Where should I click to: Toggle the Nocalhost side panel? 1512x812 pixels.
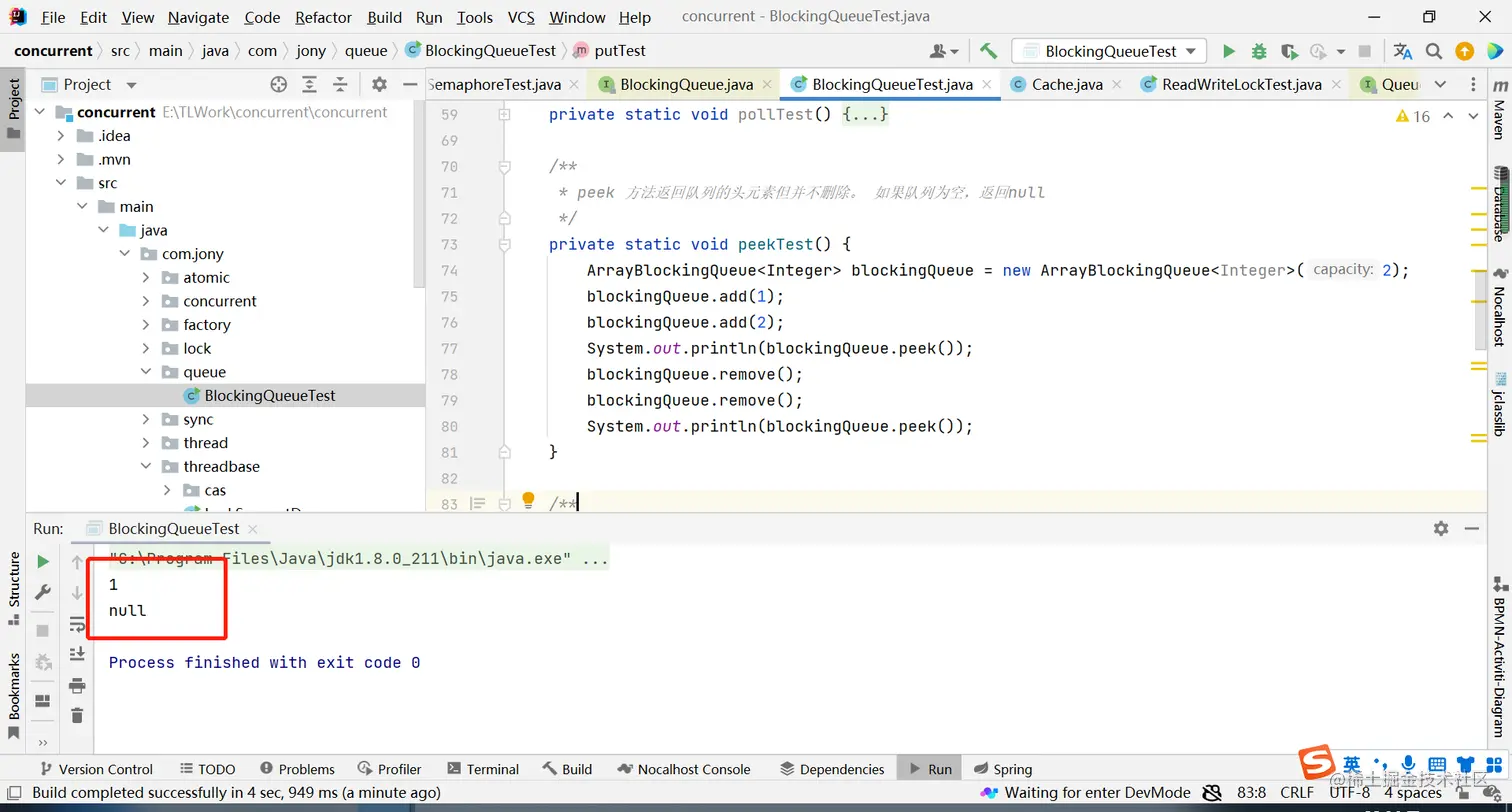[x=1499, y=307]
